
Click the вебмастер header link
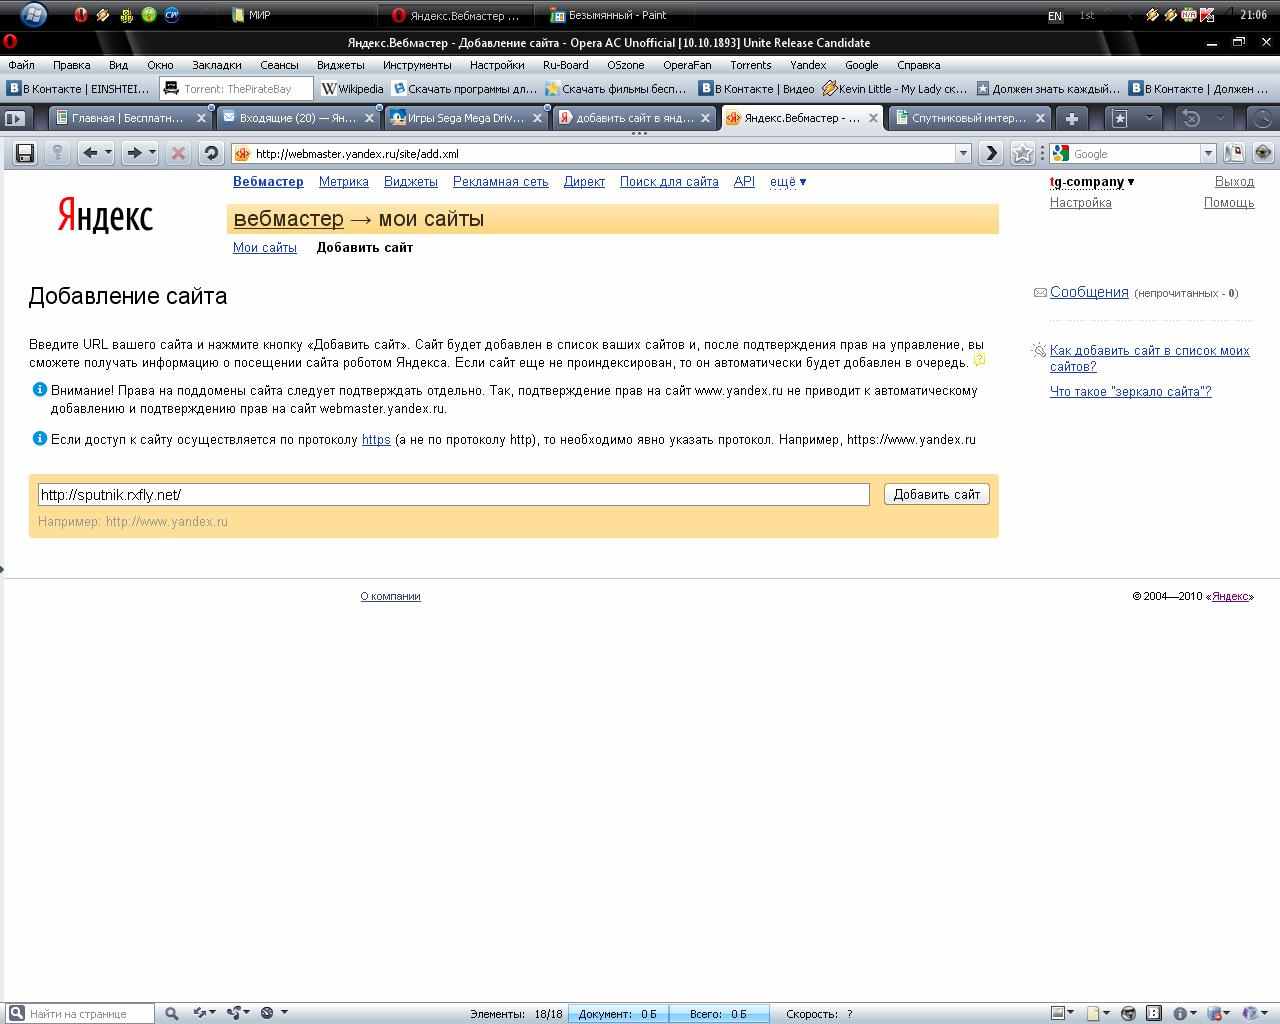click(x=288, y=219)
